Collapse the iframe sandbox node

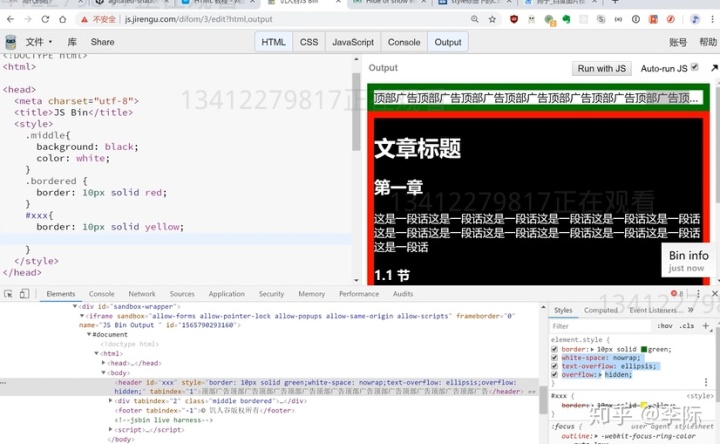click(x=82, y=316)
